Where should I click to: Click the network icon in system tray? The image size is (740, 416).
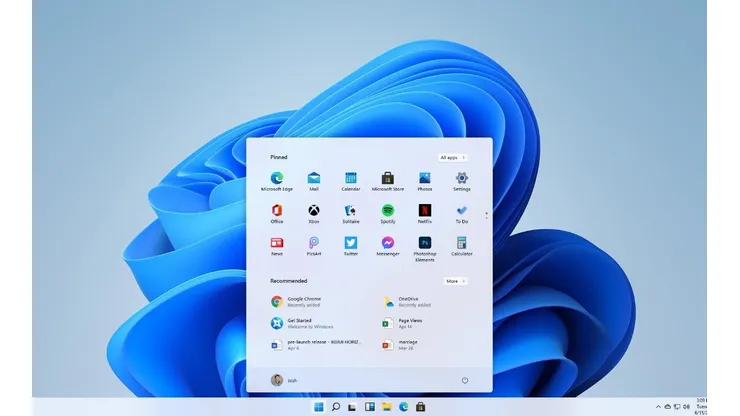click(677, 407)
